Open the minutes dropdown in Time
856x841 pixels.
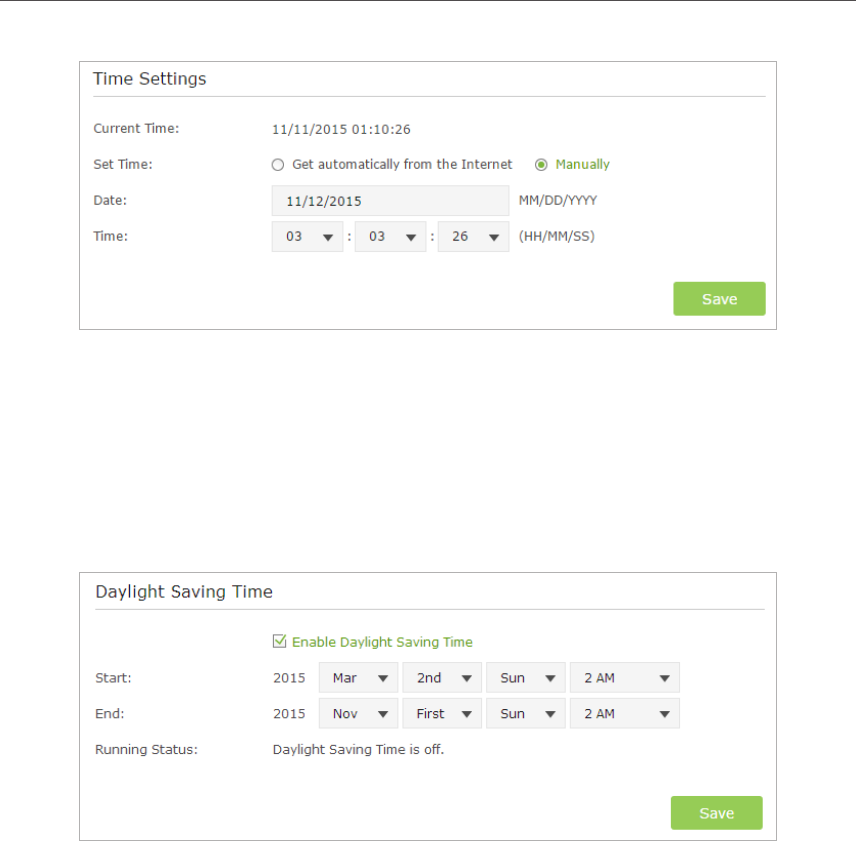pyautogui.click(x=390, y=237)
